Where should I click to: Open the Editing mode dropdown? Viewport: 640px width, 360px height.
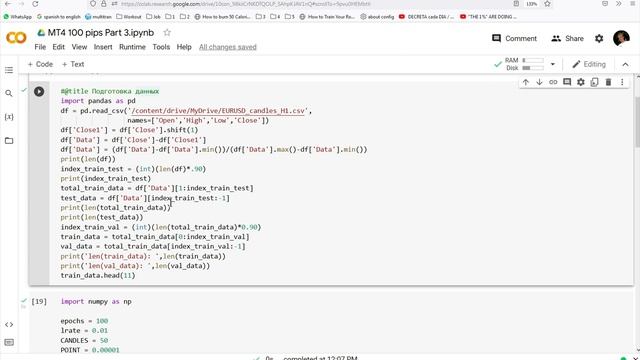tap(589, 64)
